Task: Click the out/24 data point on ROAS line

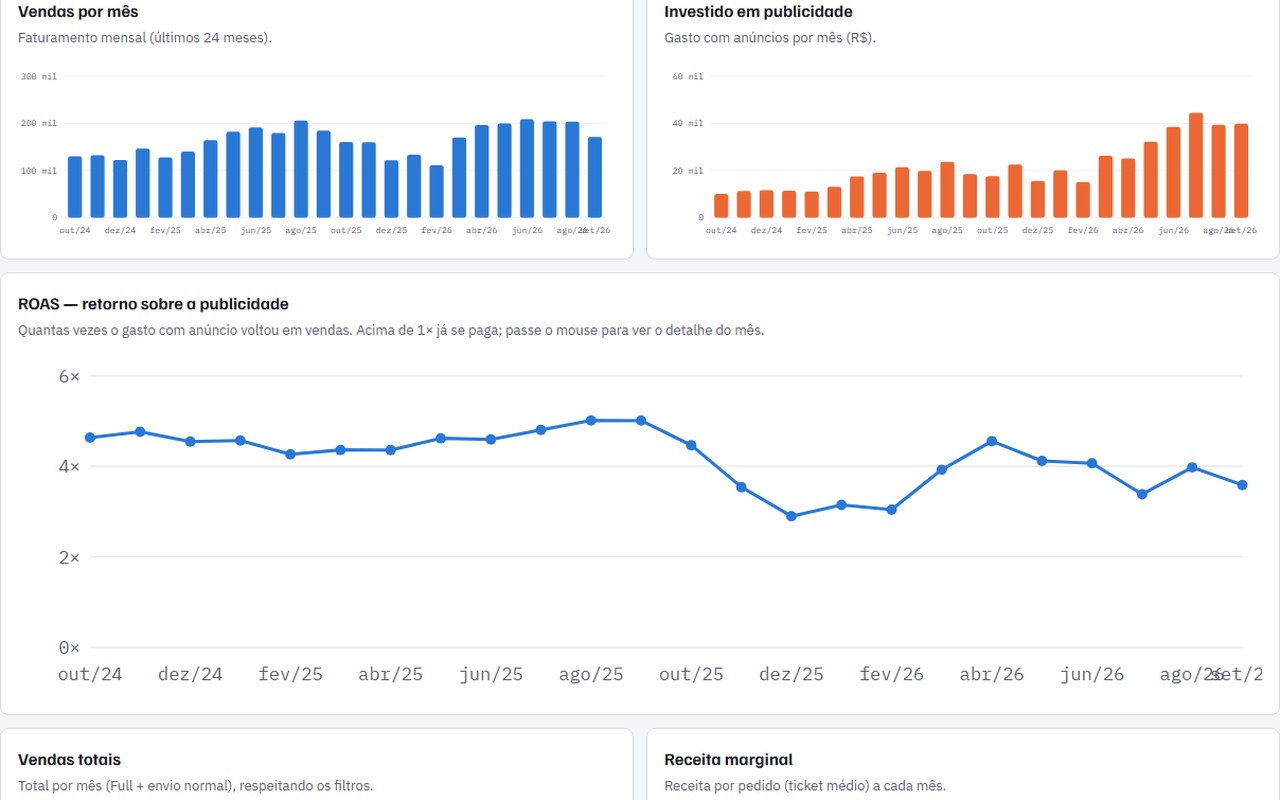Action: coord(90,437)
